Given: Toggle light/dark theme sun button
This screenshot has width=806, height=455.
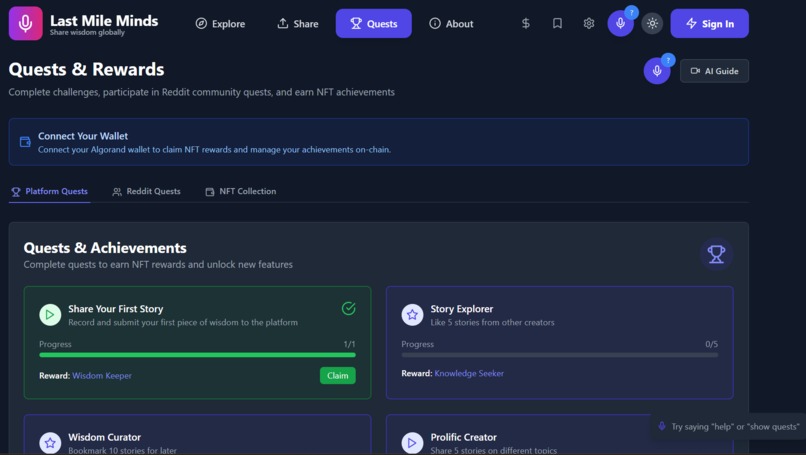Looking at the screenshot, I should 652,24.
